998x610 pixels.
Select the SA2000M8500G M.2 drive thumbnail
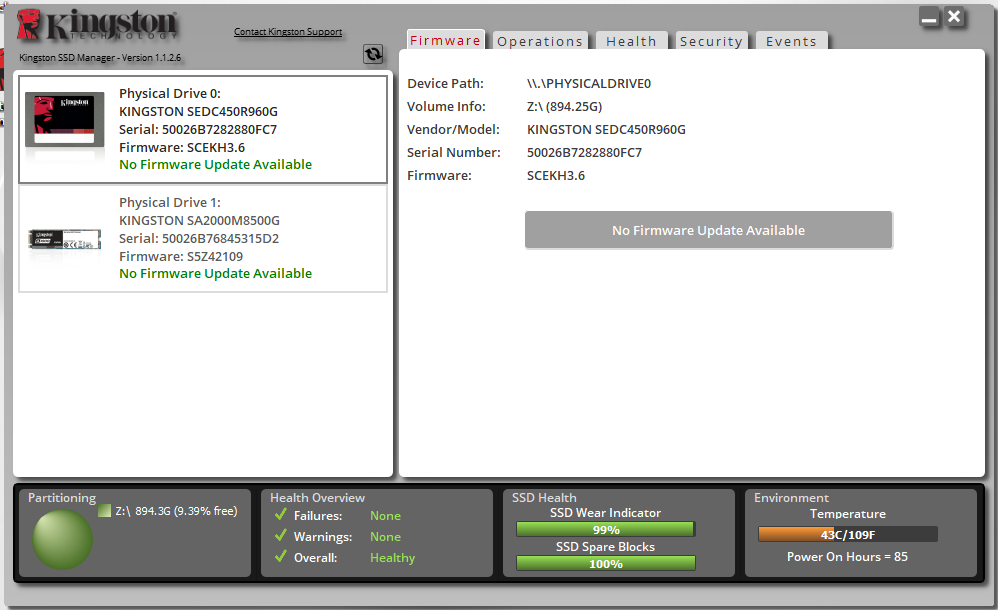64,239
